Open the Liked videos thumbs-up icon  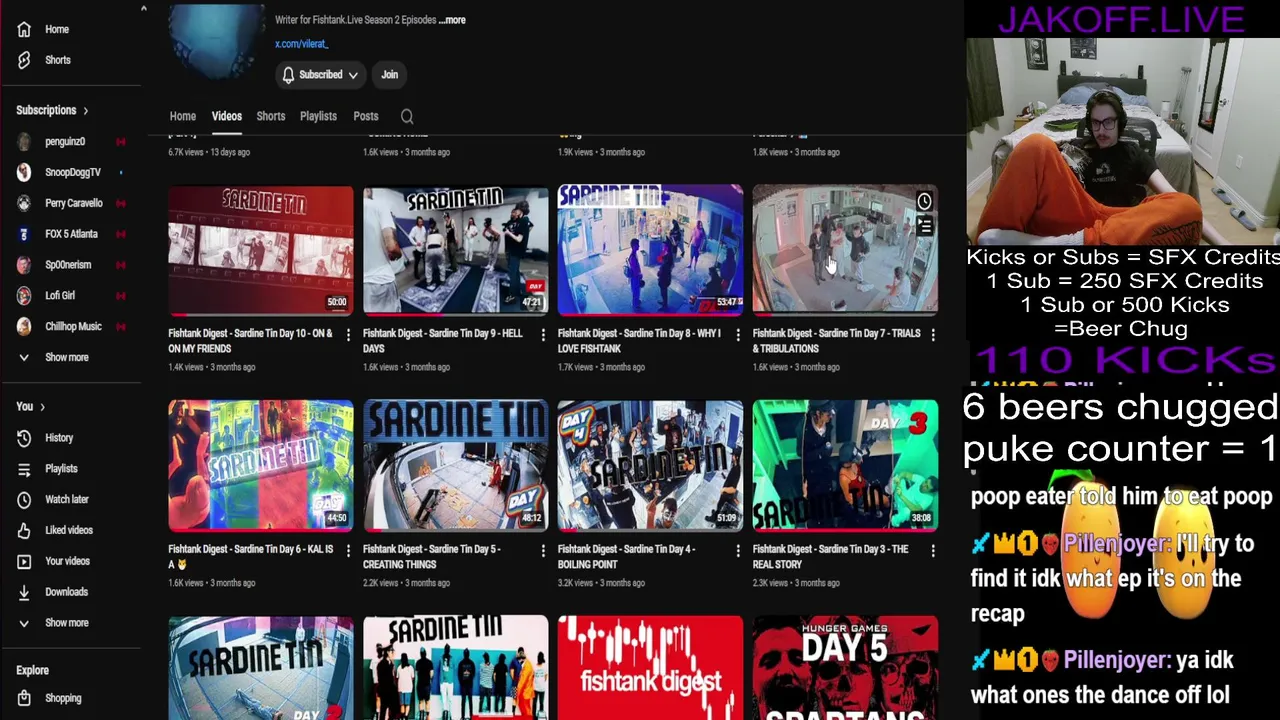[24, 530]
